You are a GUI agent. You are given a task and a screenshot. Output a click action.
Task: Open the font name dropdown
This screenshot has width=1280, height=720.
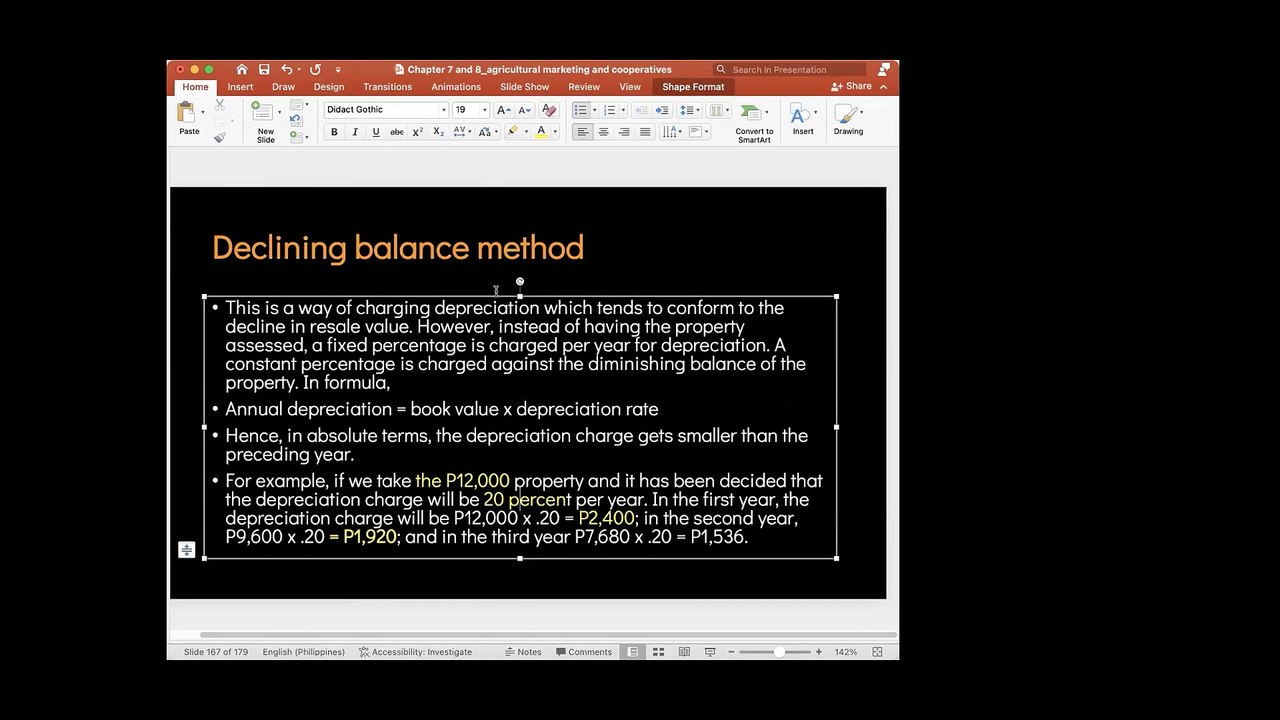443,110
